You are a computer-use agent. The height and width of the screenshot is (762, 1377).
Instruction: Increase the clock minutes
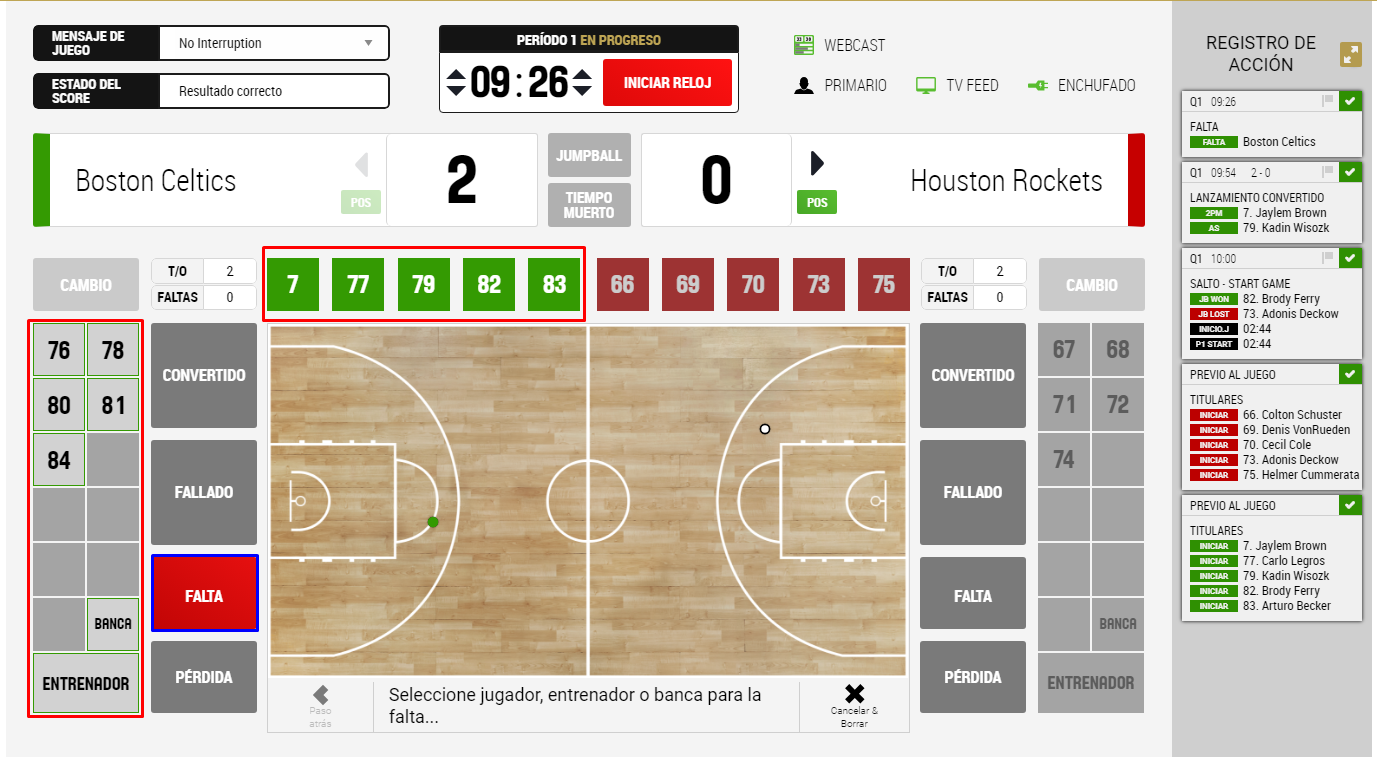point(456,73)
